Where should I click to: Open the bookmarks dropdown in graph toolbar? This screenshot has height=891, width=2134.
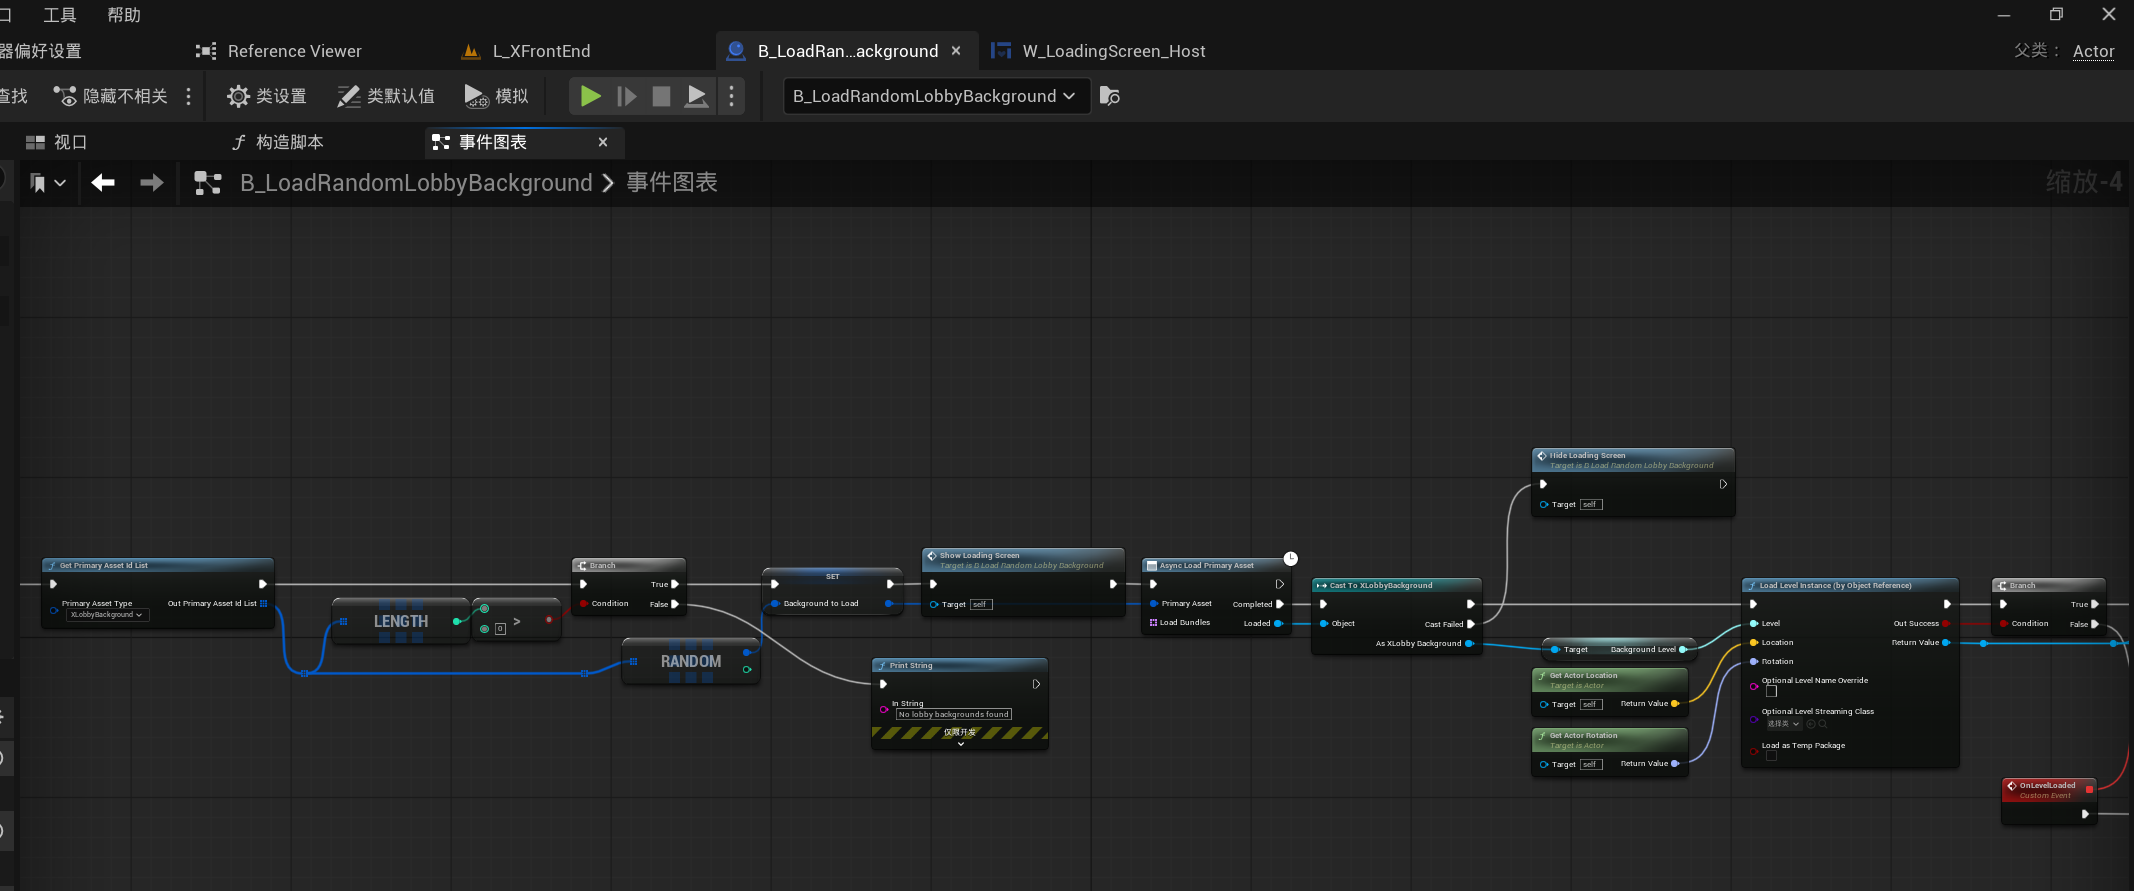(x=47, y=182)
